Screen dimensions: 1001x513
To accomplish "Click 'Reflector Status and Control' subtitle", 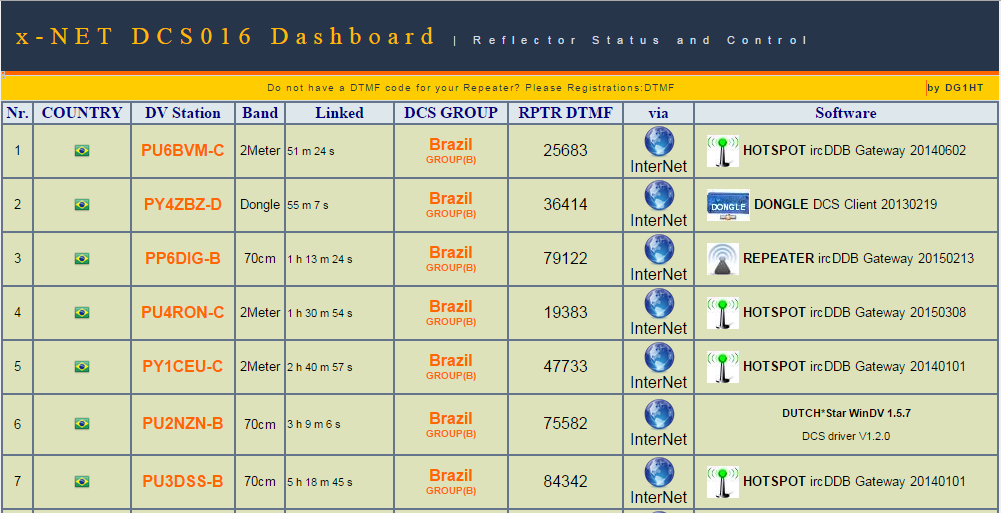I will (x=640, y=40).
